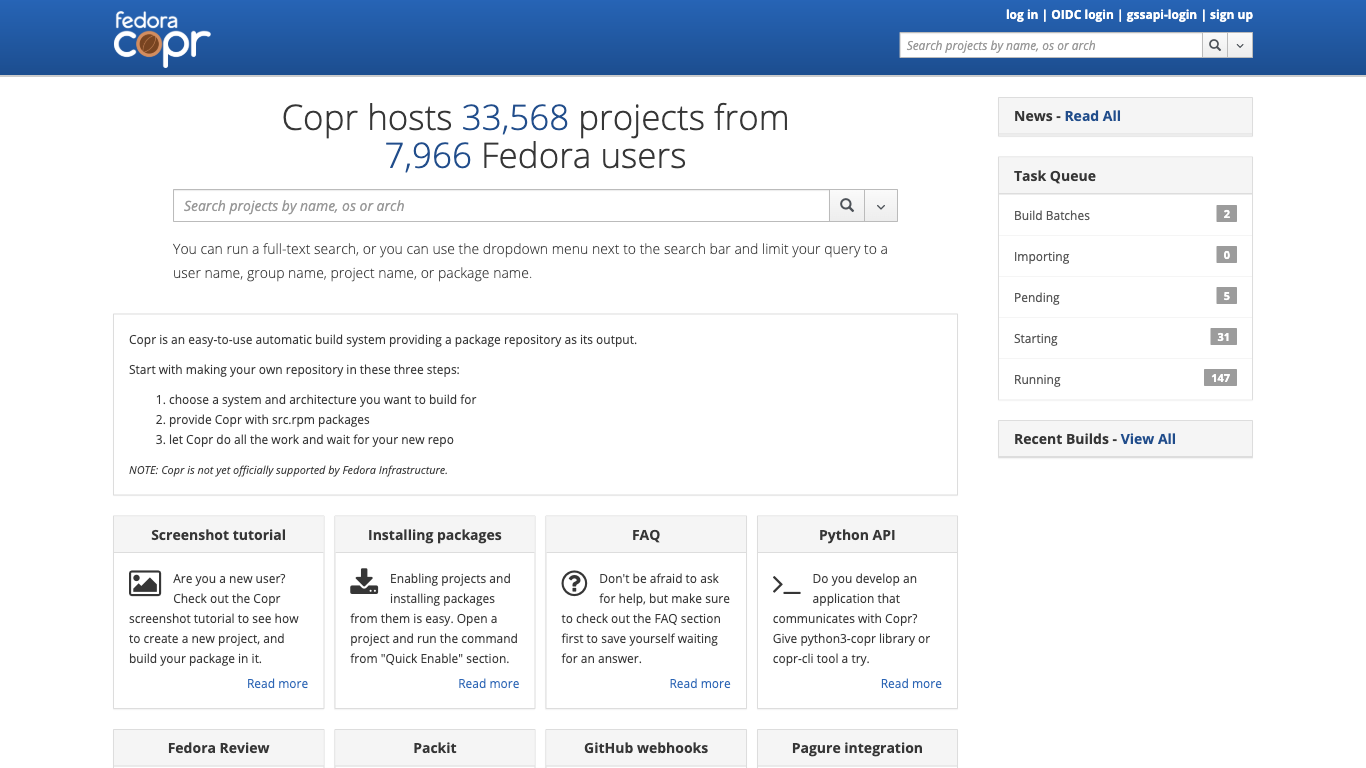
Task: Click the gssapi-login link
Action: tap(1161, 15)
